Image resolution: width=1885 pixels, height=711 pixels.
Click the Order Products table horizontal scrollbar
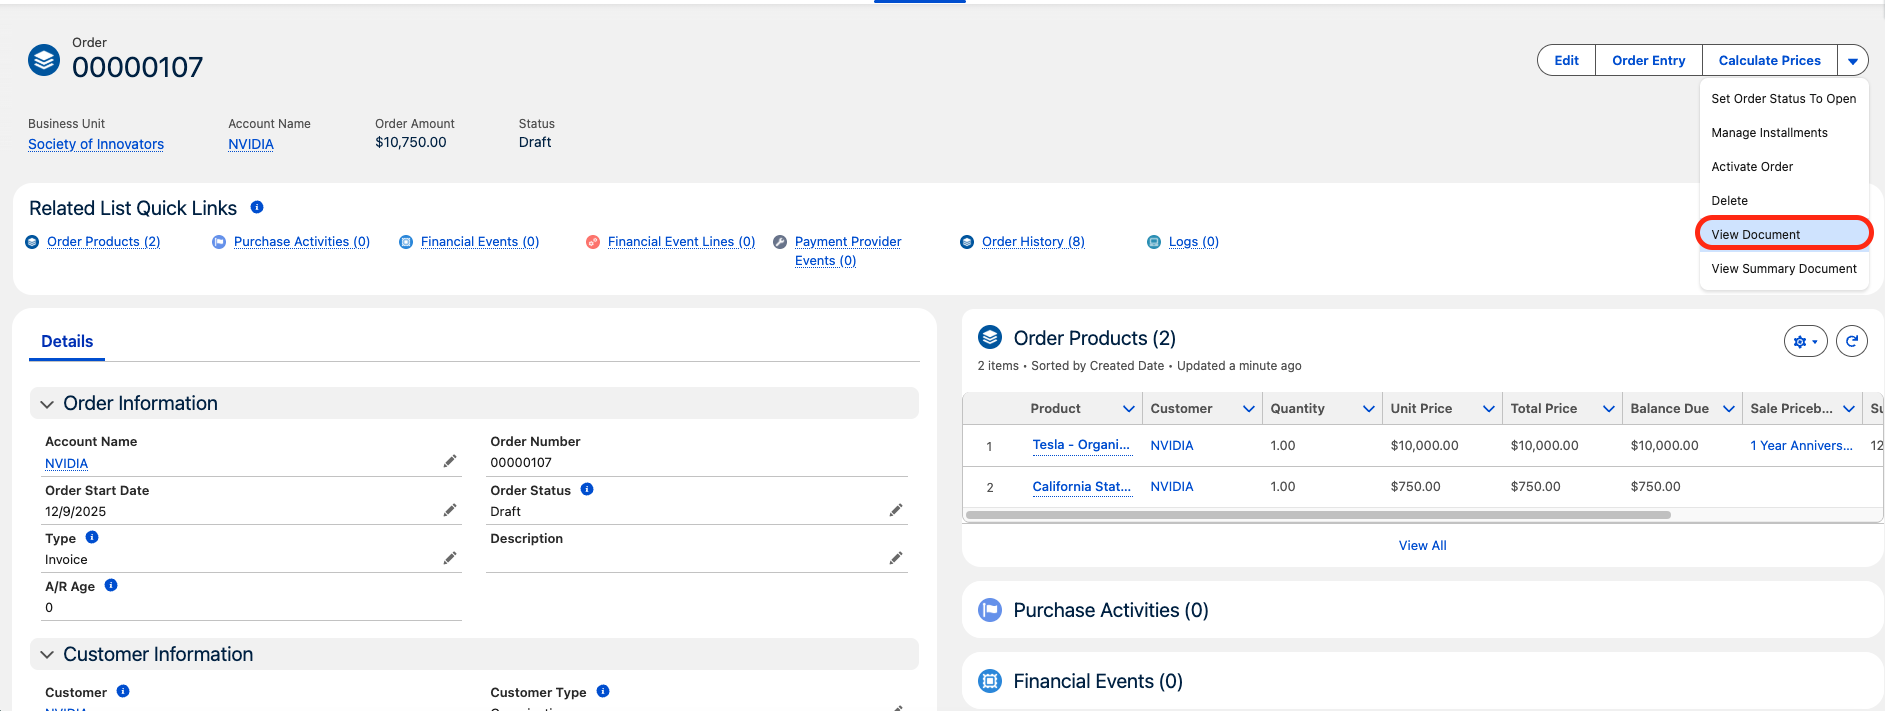1318,515
